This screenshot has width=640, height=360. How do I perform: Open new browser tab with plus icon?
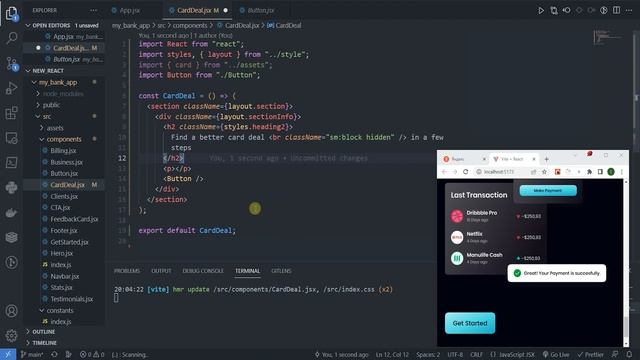547,159
